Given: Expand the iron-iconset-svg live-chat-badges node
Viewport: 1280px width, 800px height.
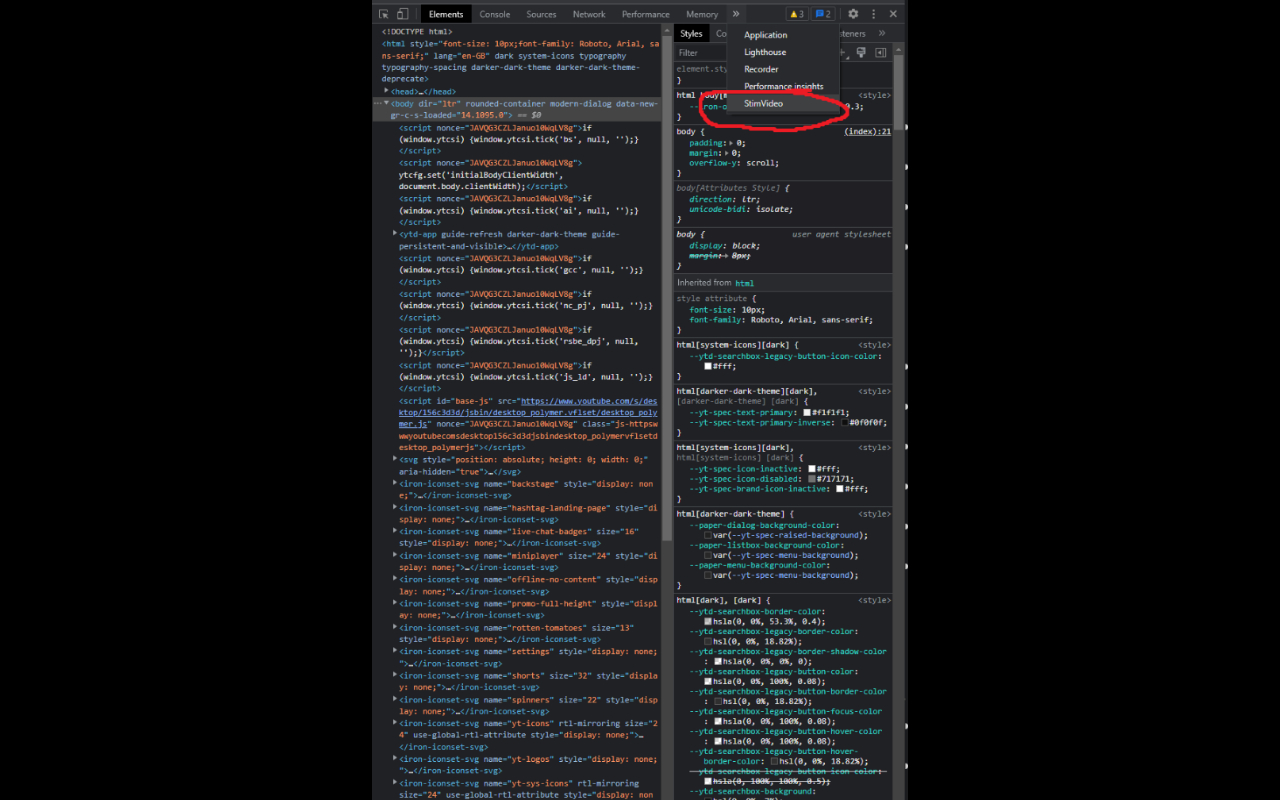Looking at the screenshot, I should point(395,531).
